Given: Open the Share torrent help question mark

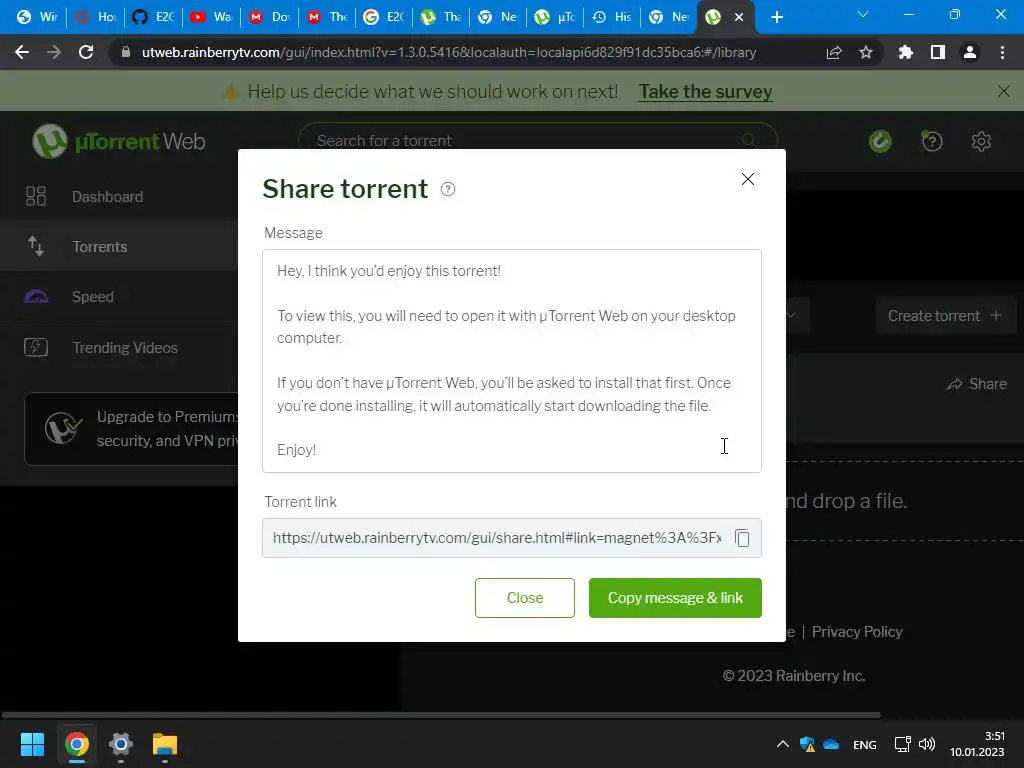Looking at the screenshot, I should [x=448, y=189].
